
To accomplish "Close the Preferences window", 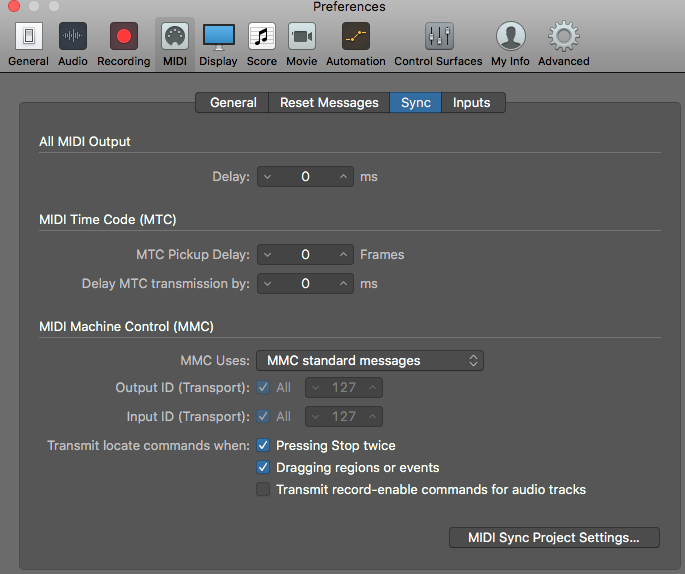I will (x=14, y=6).
